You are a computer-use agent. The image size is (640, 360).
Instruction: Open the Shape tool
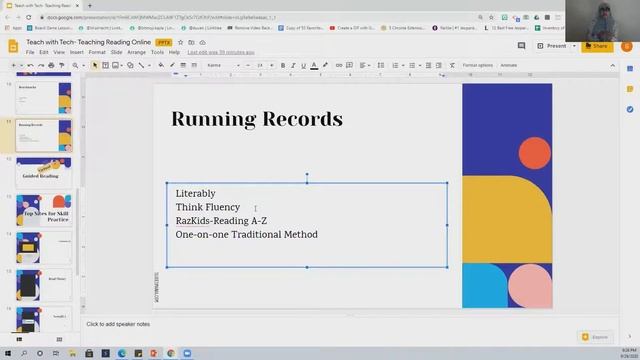[130, 65]
